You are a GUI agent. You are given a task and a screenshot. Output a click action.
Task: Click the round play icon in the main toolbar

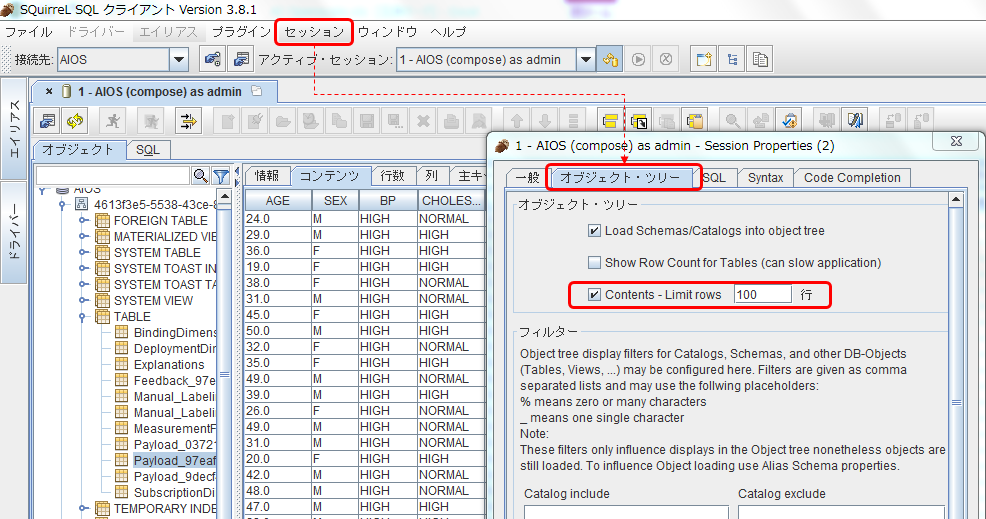[638, 60]
